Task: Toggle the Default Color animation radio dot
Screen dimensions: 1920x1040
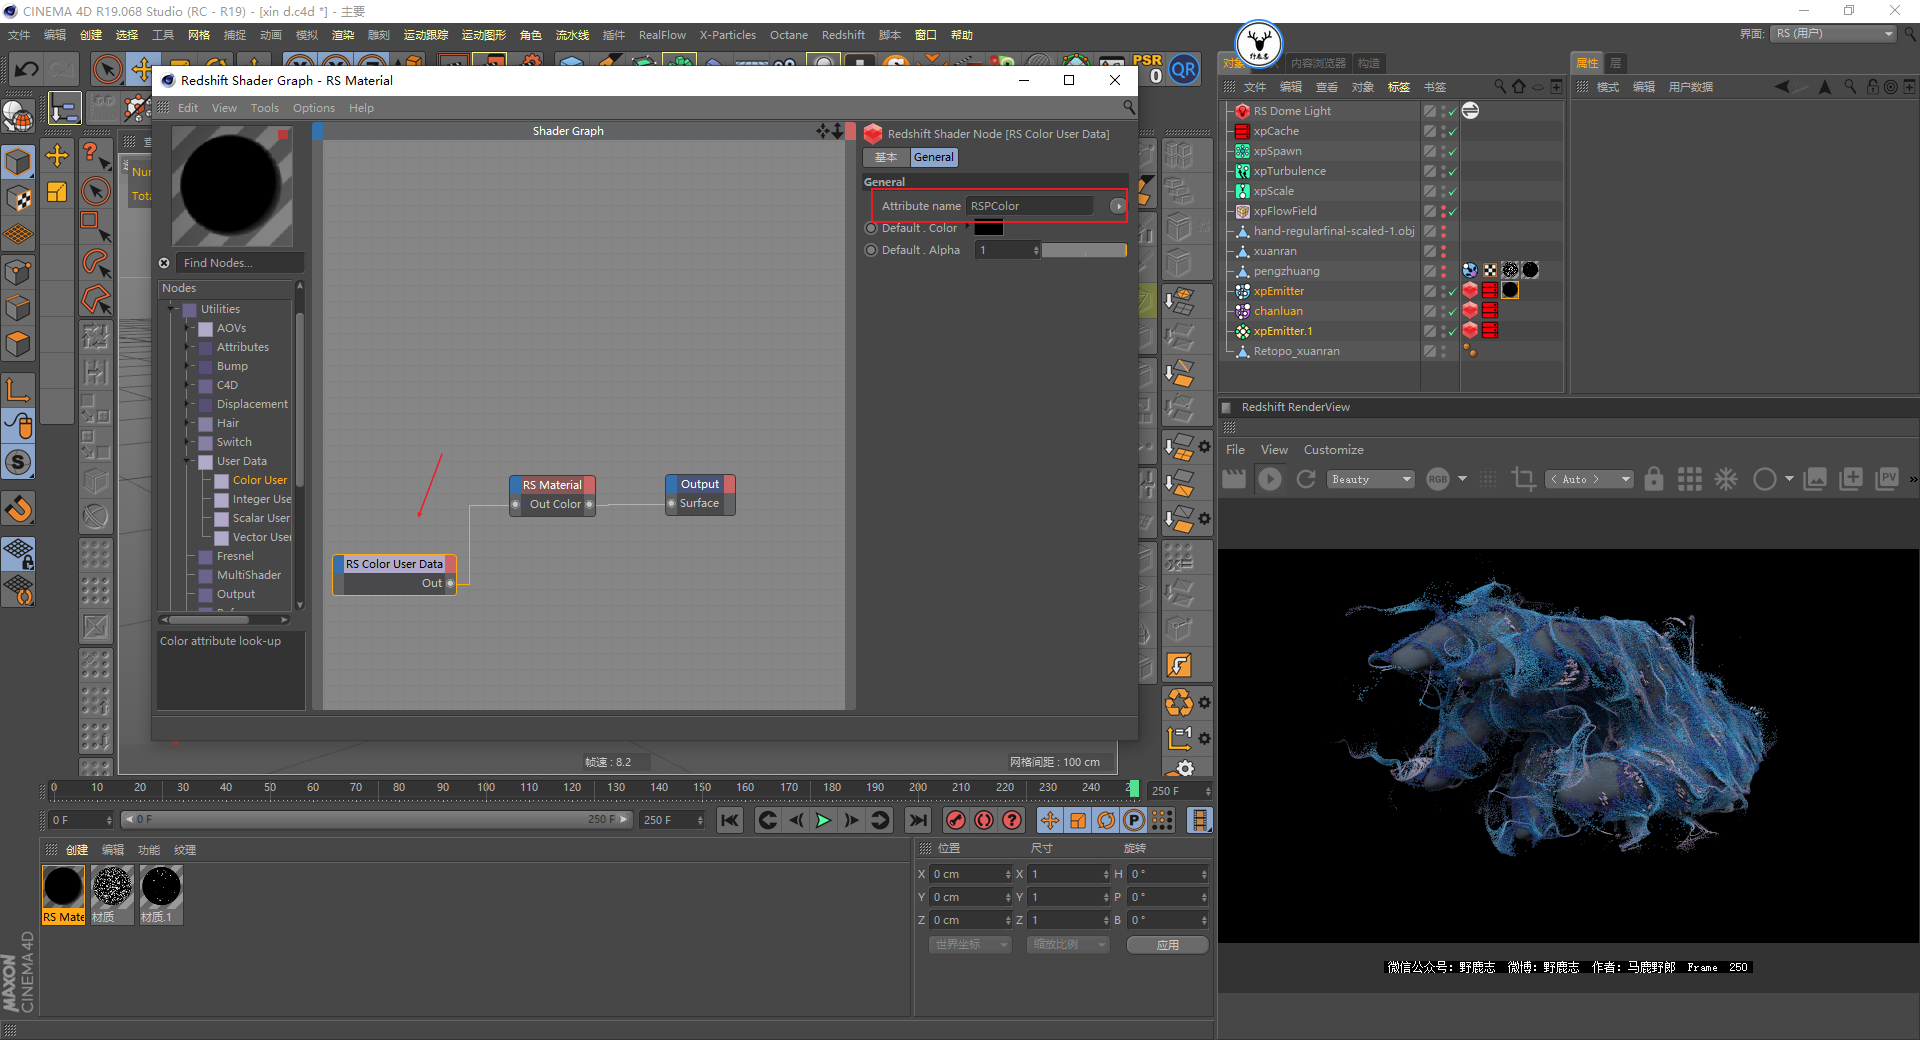Action: point(871,228)
